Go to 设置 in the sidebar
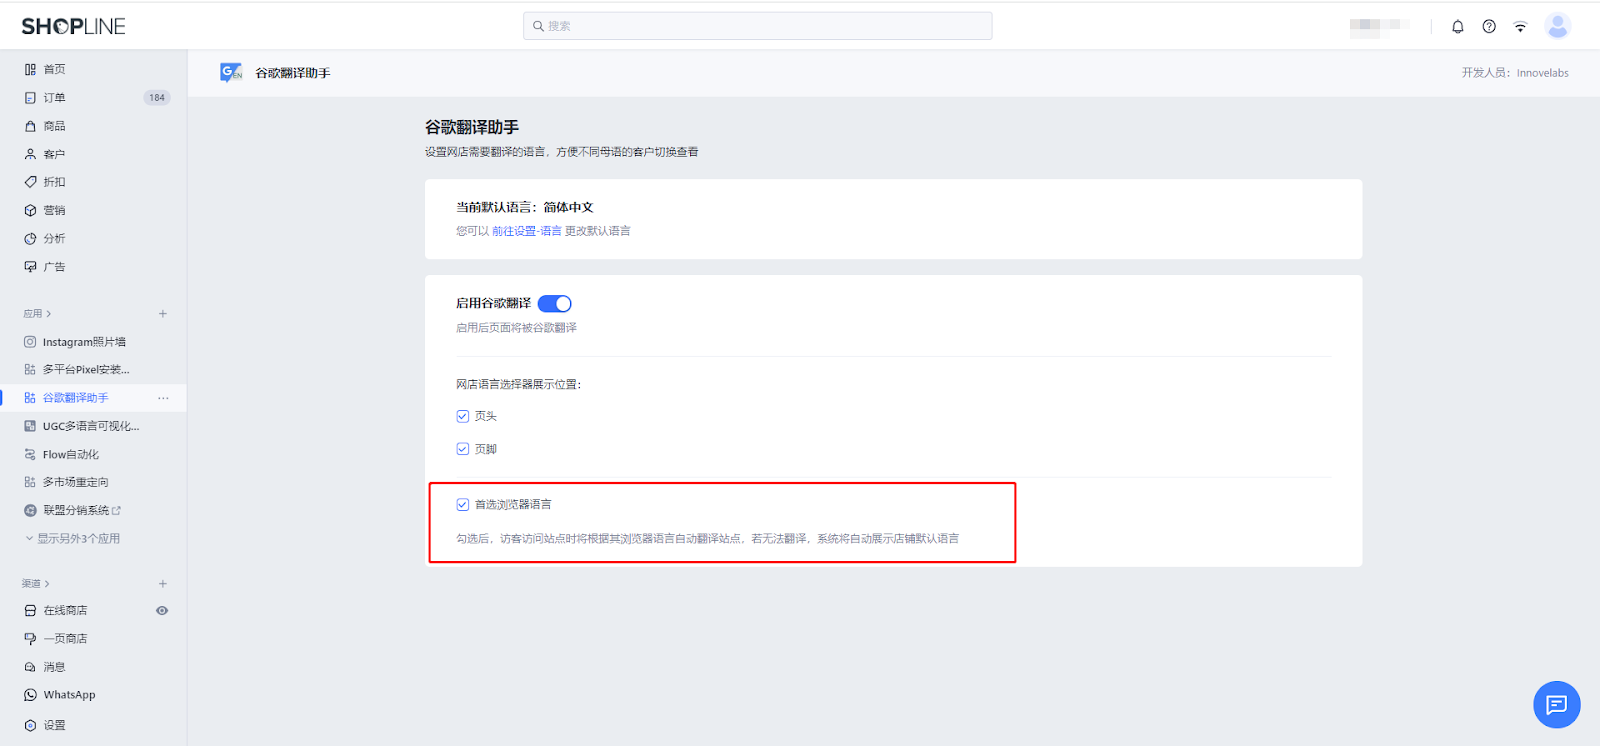Viewport: 1600px width, 746px height. [x=54, y=725]
